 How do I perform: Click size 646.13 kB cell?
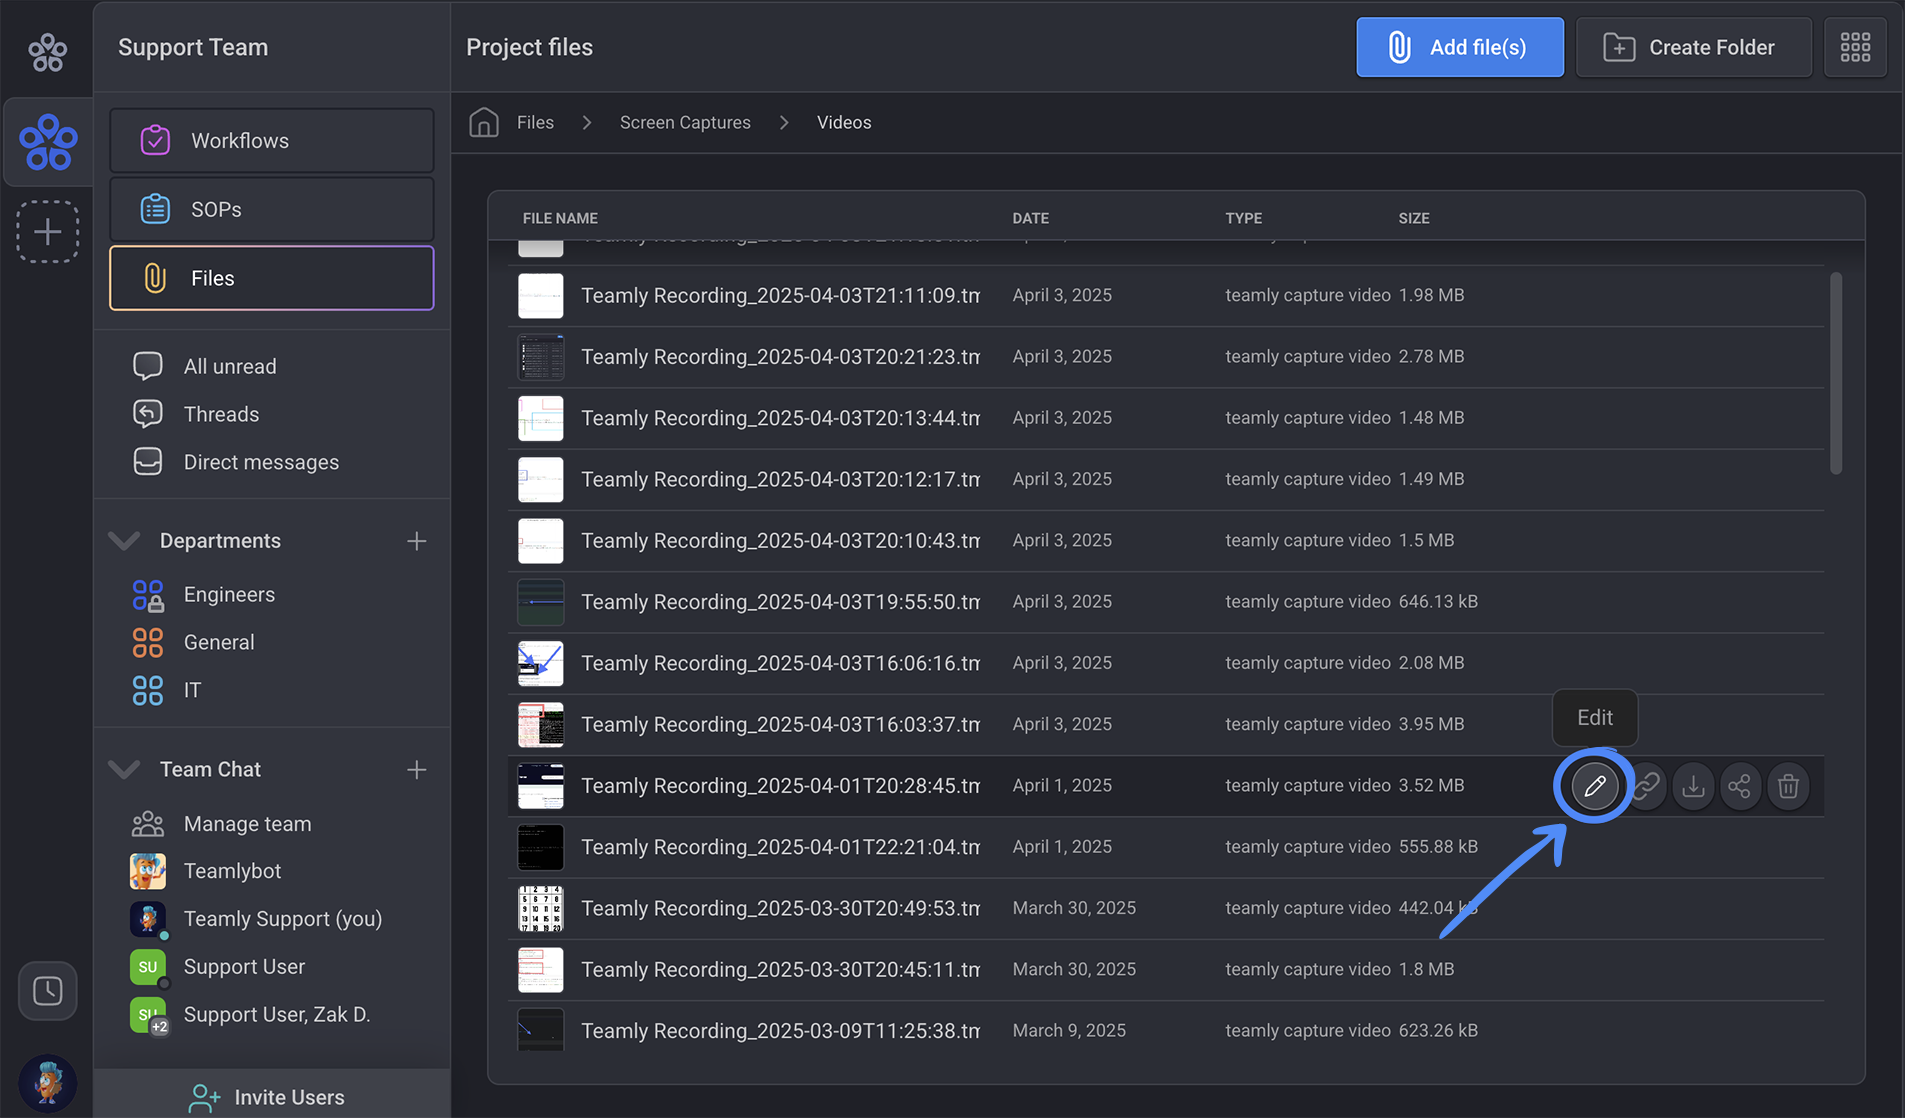1438,602
